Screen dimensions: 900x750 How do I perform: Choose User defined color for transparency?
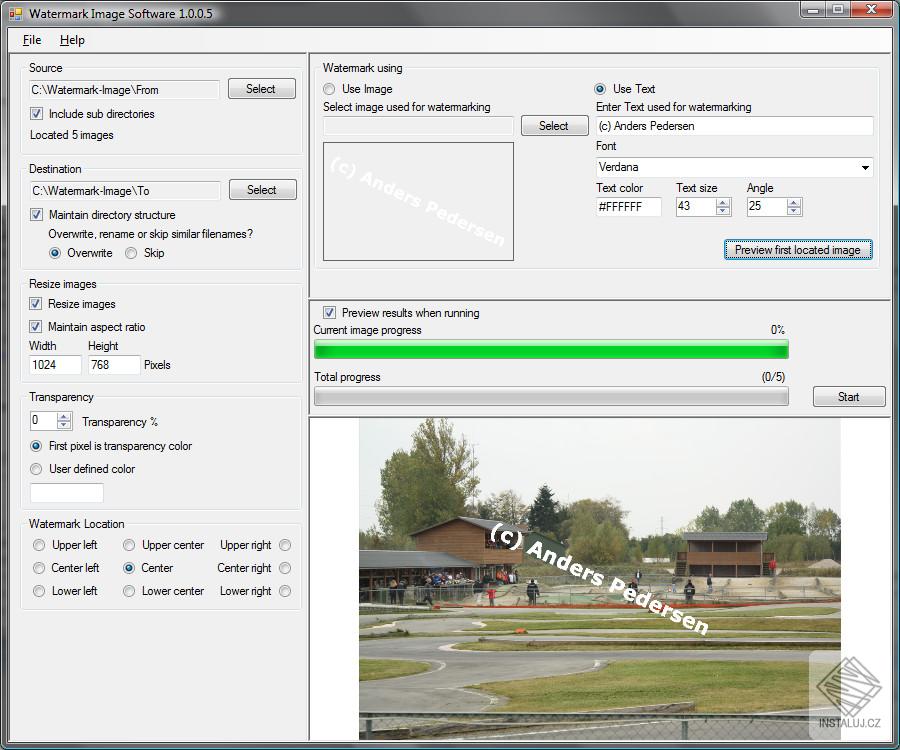36,469
